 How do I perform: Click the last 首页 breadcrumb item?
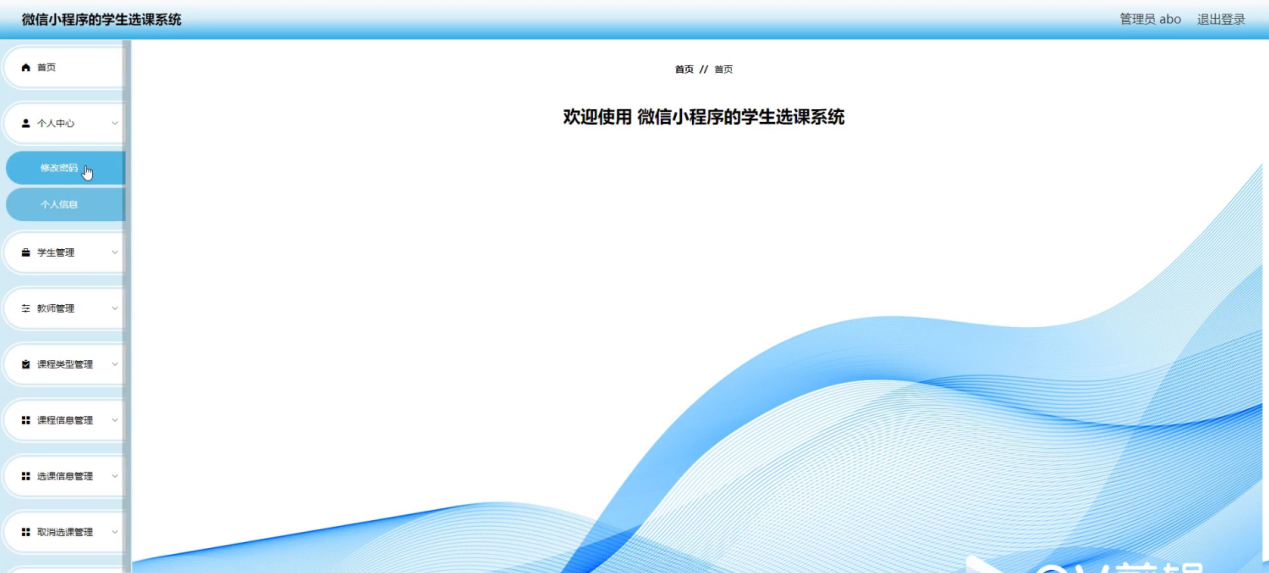(723, 70)
